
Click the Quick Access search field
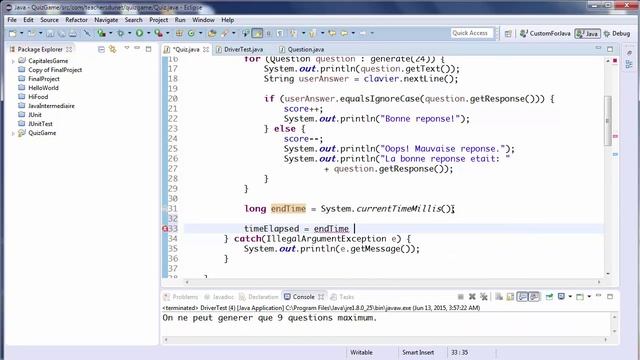472,33
